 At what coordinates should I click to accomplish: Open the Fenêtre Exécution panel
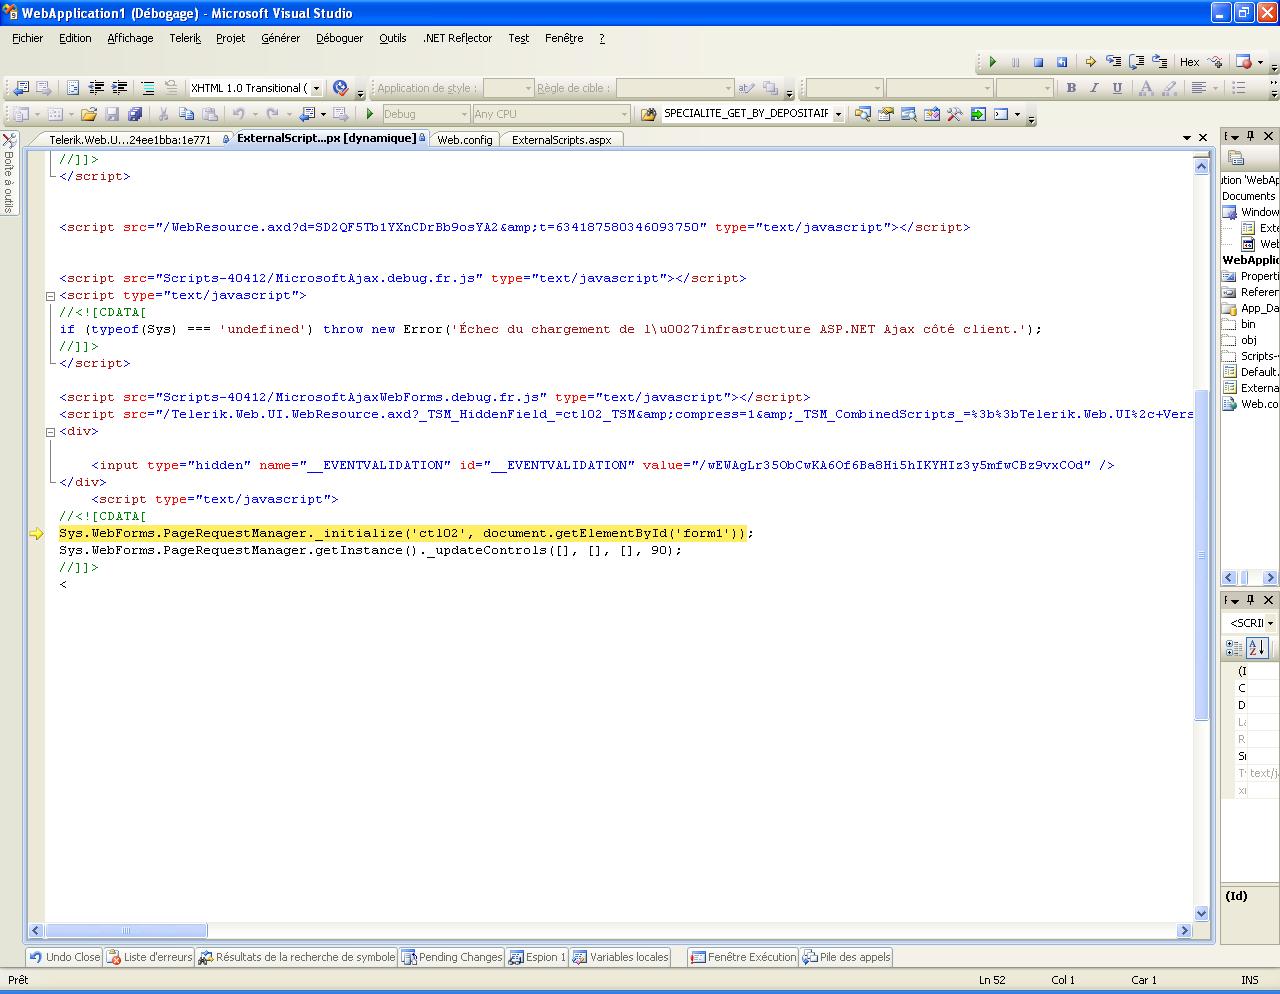(743, 957)
